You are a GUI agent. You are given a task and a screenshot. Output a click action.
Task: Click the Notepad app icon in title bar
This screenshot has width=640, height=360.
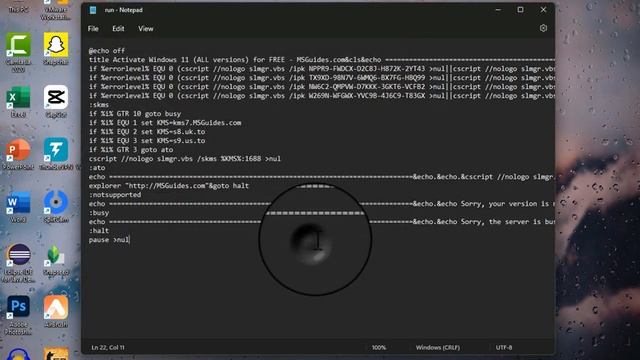[x=93, y=10]
